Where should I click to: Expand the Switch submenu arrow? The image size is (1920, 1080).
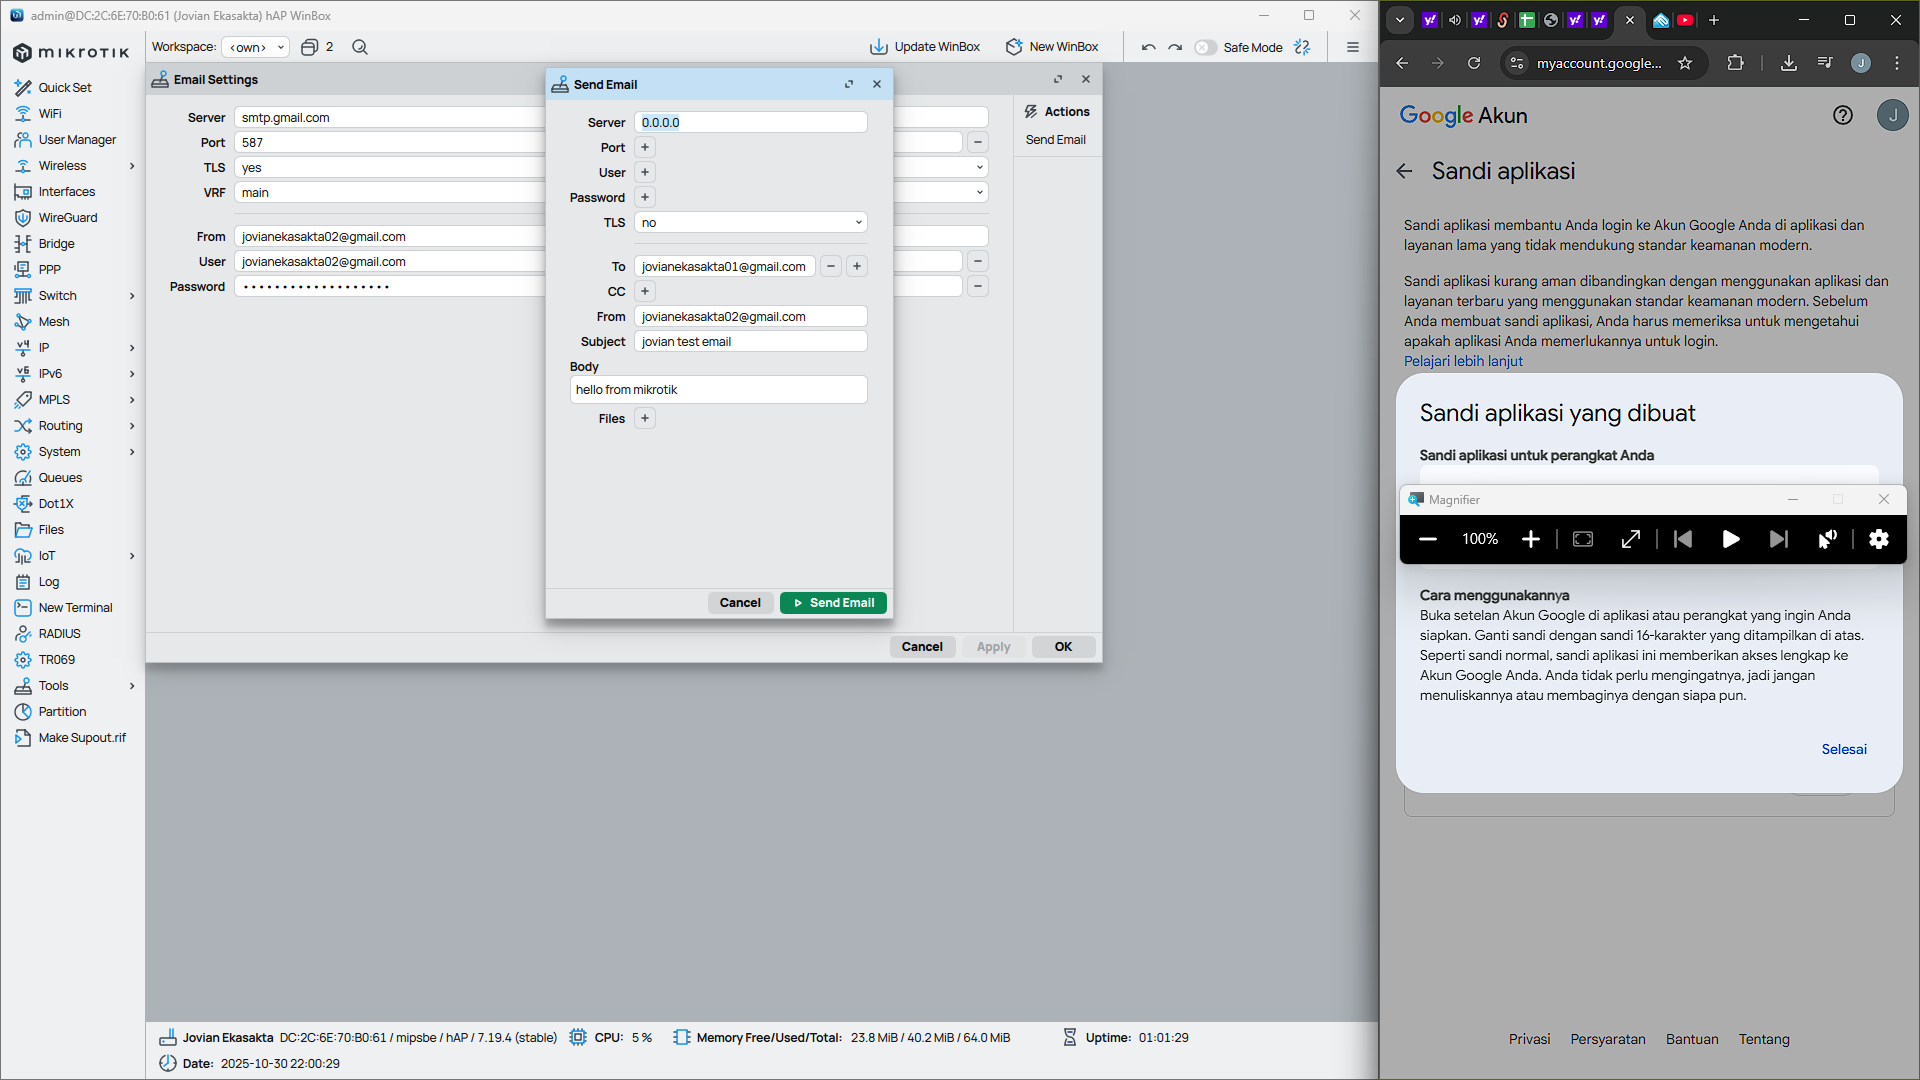(x=132, y=296)
